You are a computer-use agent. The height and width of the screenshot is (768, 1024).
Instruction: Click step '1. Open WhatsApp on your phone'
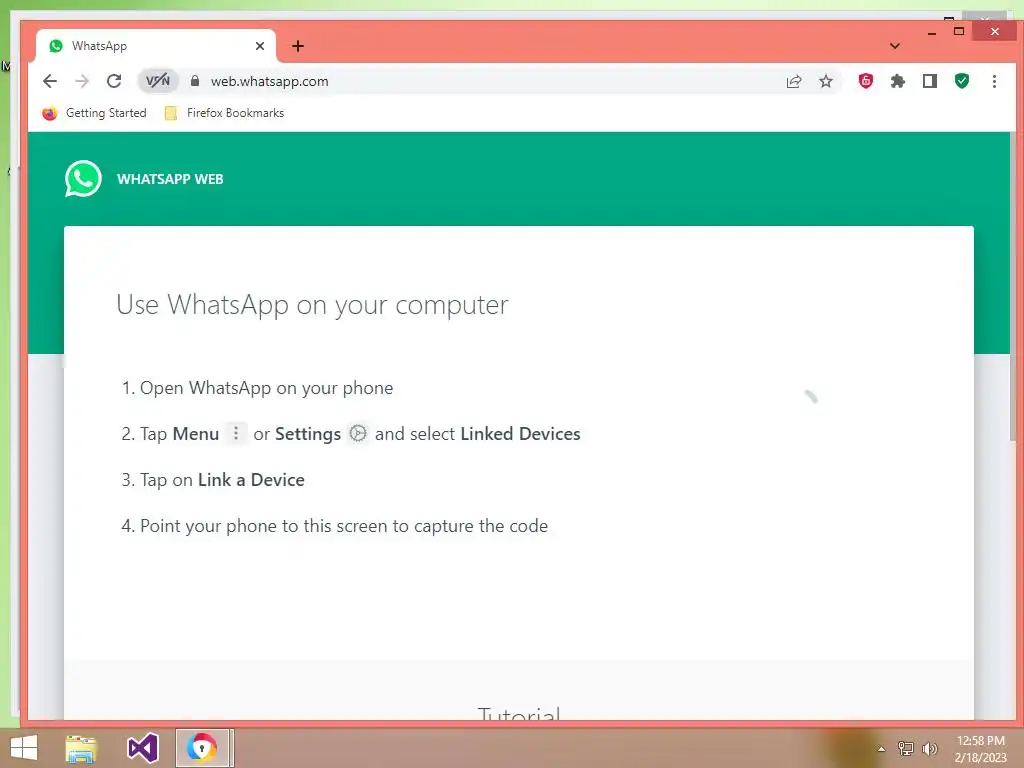(x=257, y=388)
